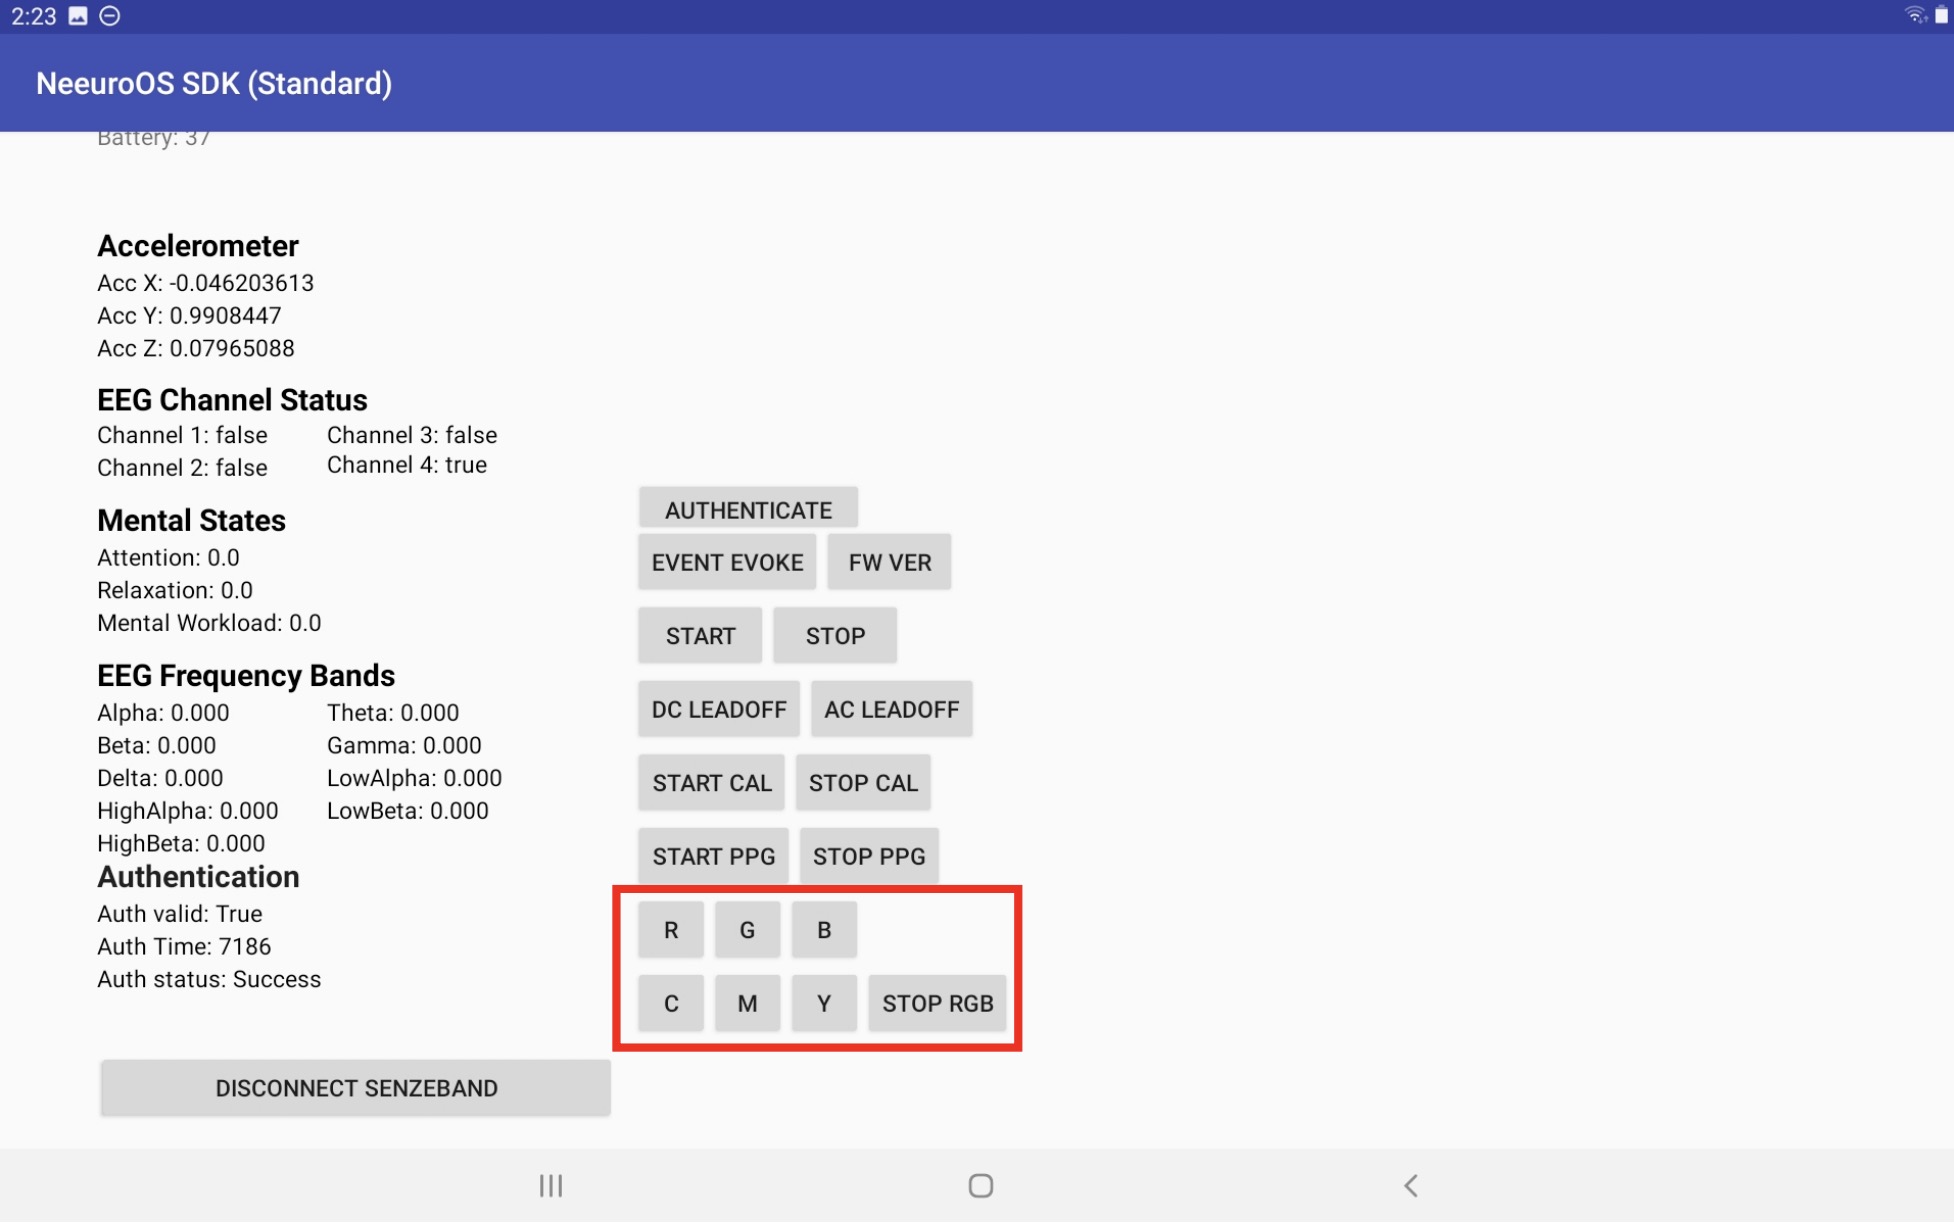Viewport: 1954px width, 1224px height.
Task: Set LED to blue with B button
Action: (823, 929)
